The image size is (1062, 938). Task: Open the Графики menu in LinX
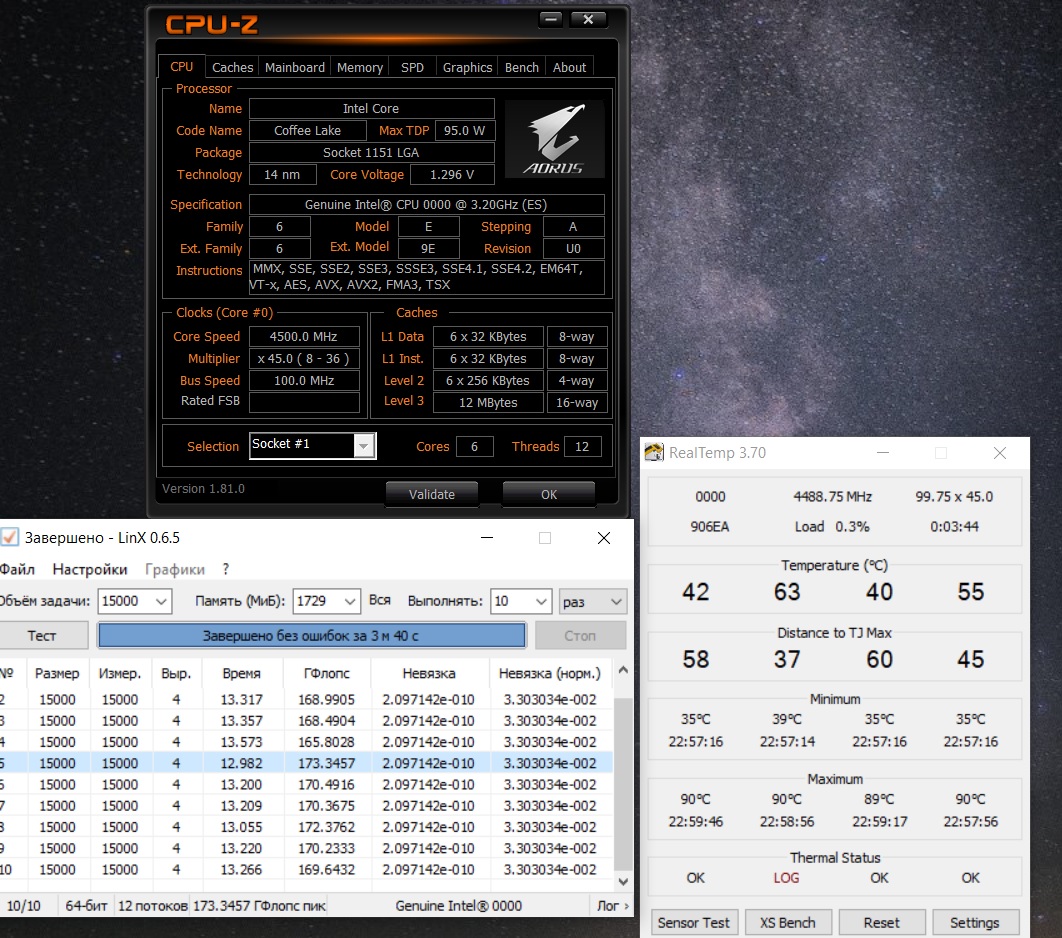pyautogui.click(x=175, y=569)
